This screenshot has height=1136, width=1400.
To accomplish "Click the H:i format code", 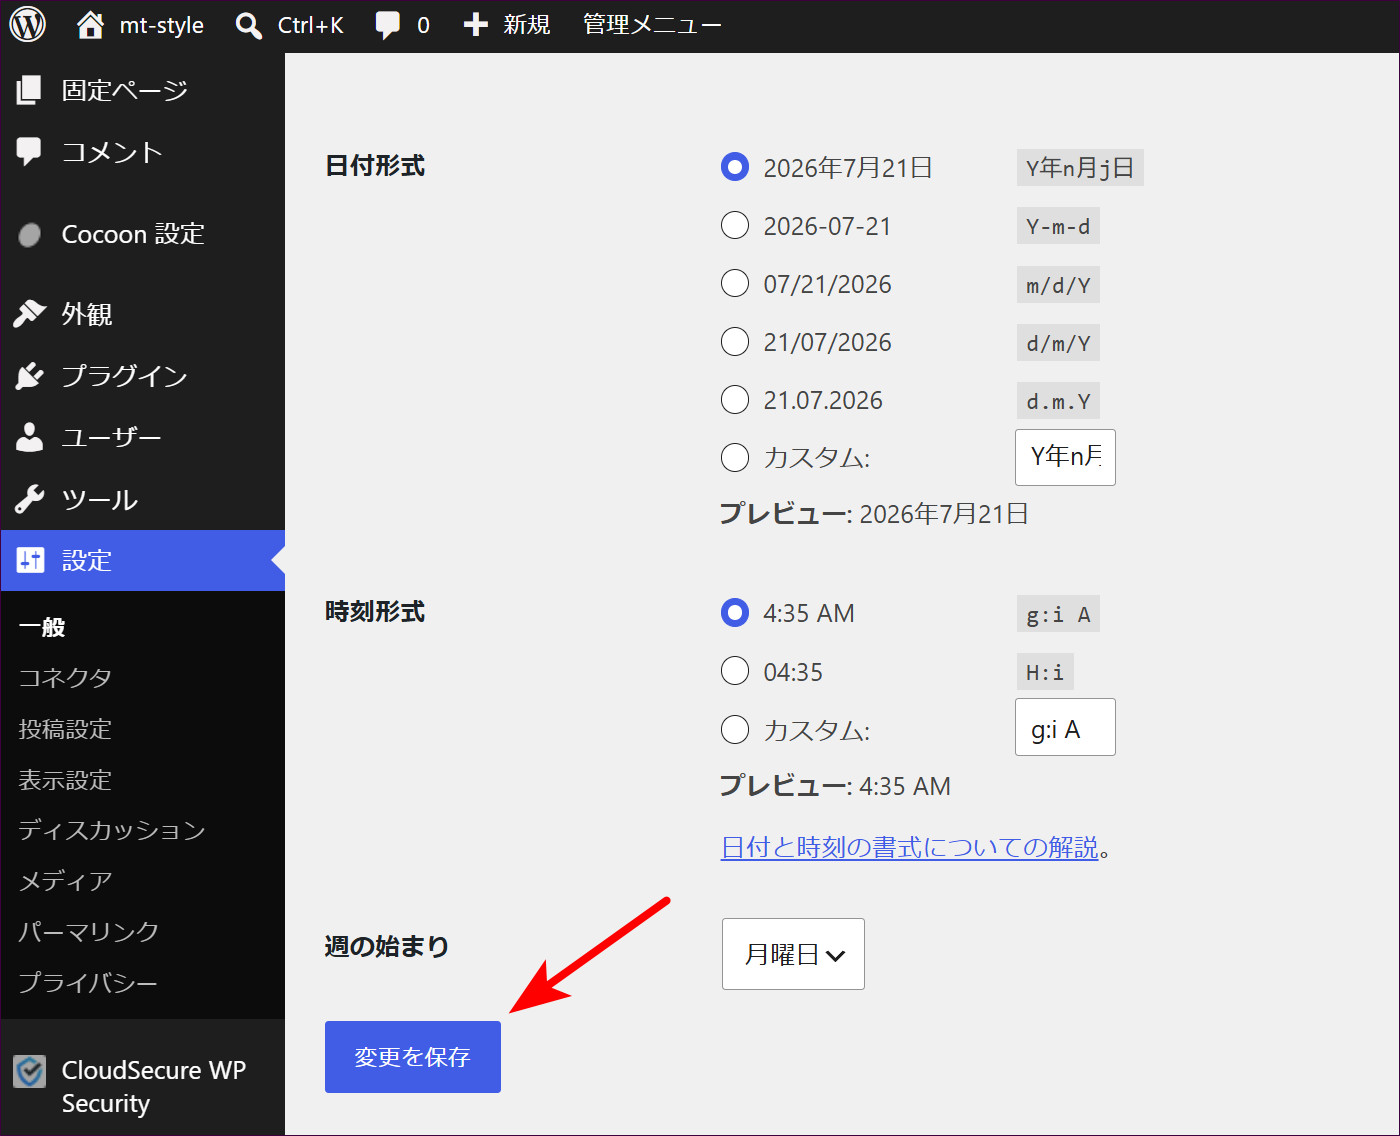I will coord(1045,672).
